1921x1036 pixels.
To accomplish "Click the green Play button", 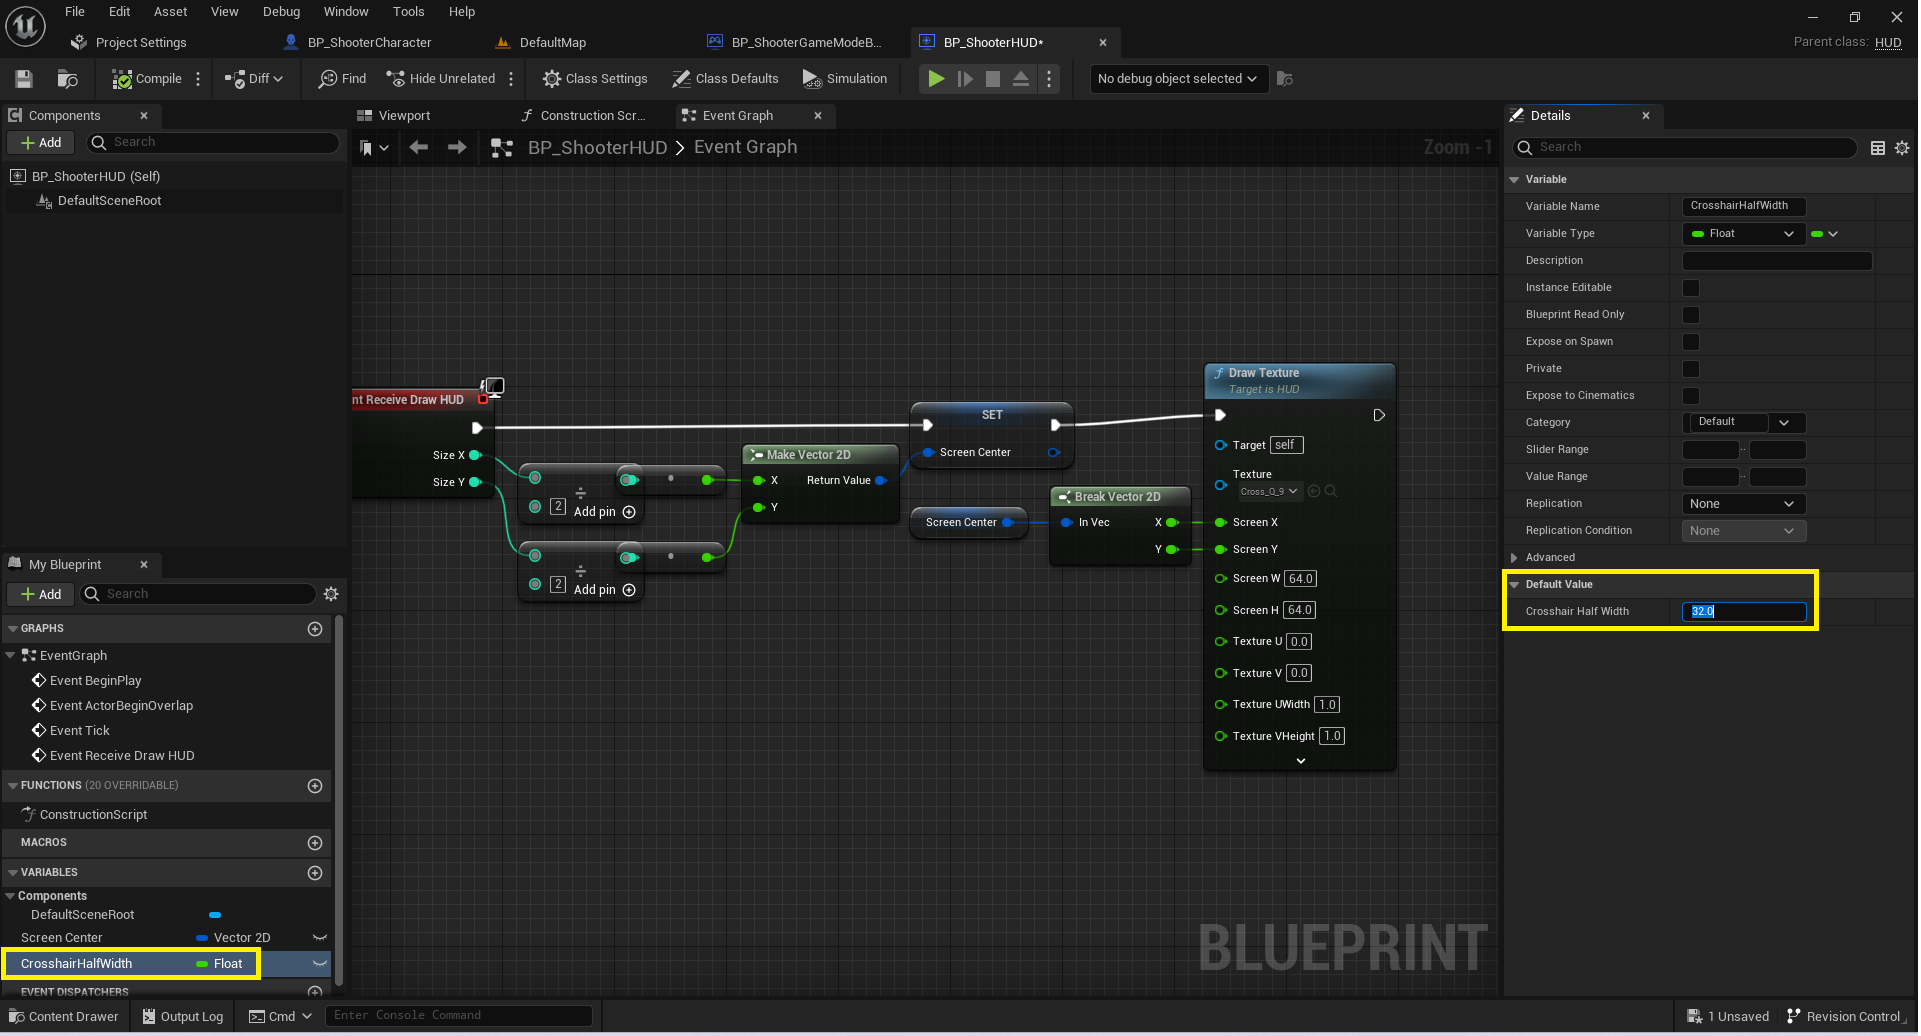I will click(936, 79).
